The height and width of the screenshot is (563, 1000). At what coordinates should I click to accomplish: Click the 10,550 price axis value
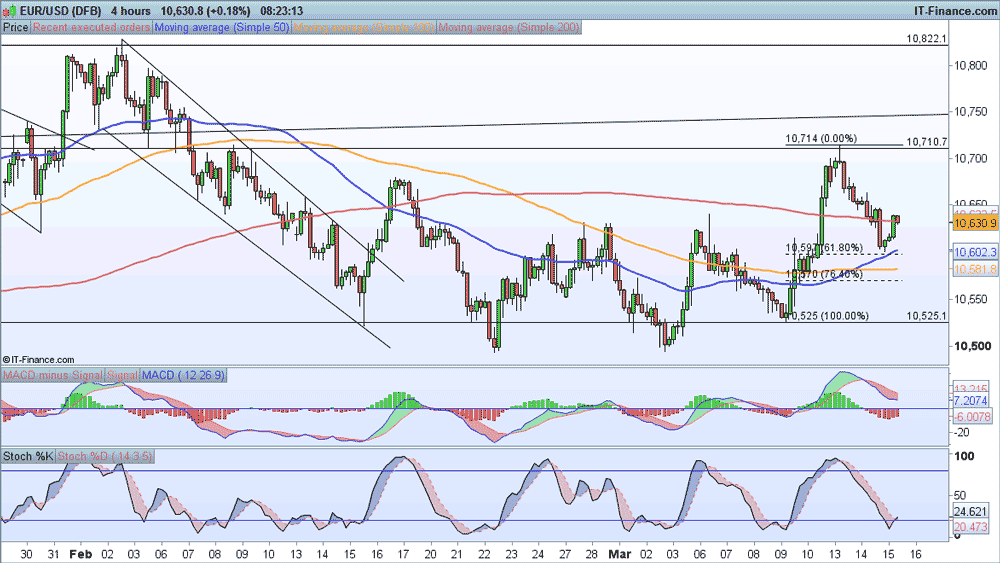(x=970, y=298)
